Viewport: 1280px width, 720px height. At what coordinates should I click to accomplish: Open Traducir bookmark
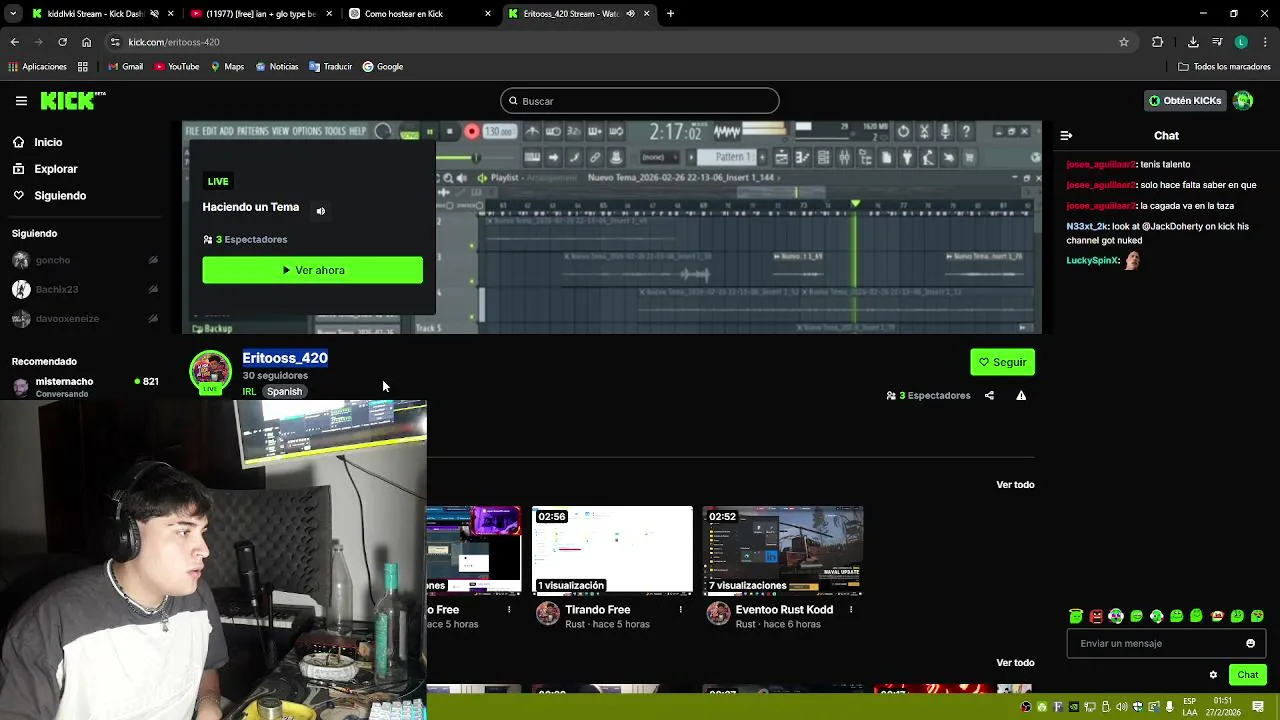coord(330,67)
